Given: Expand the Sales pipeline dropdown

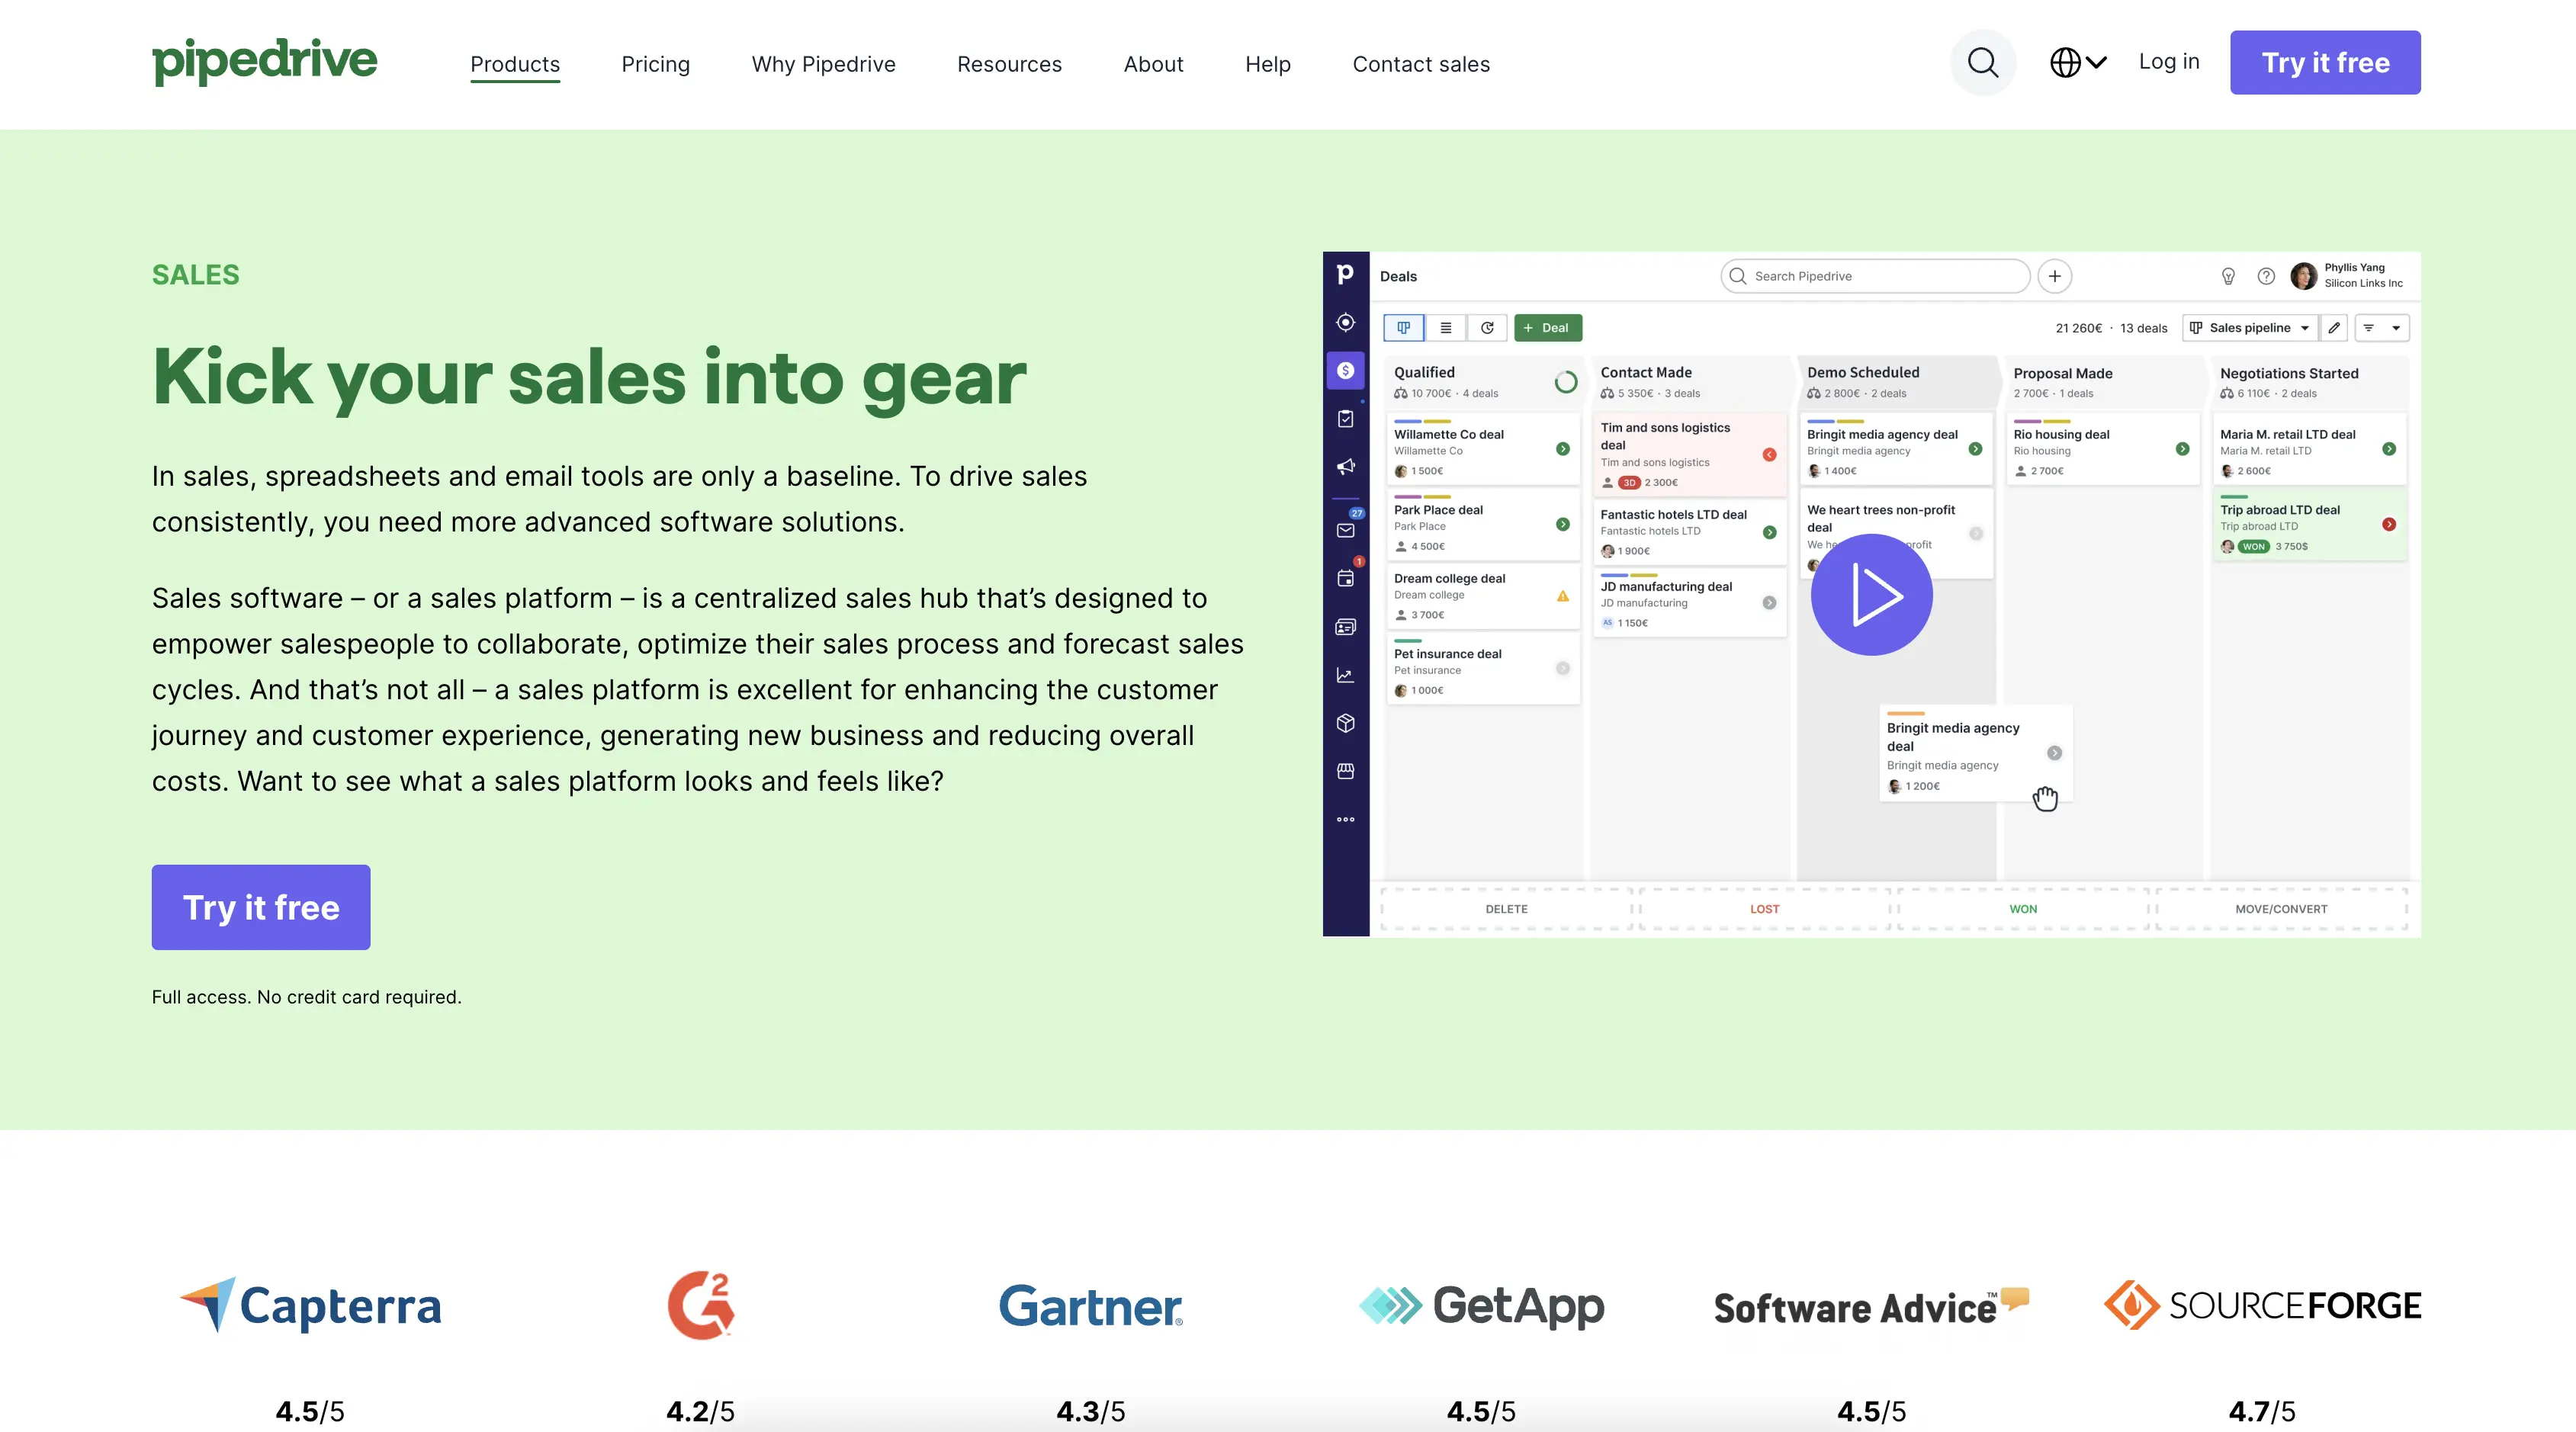Looking at the screenshot, I should point(2249,328).
